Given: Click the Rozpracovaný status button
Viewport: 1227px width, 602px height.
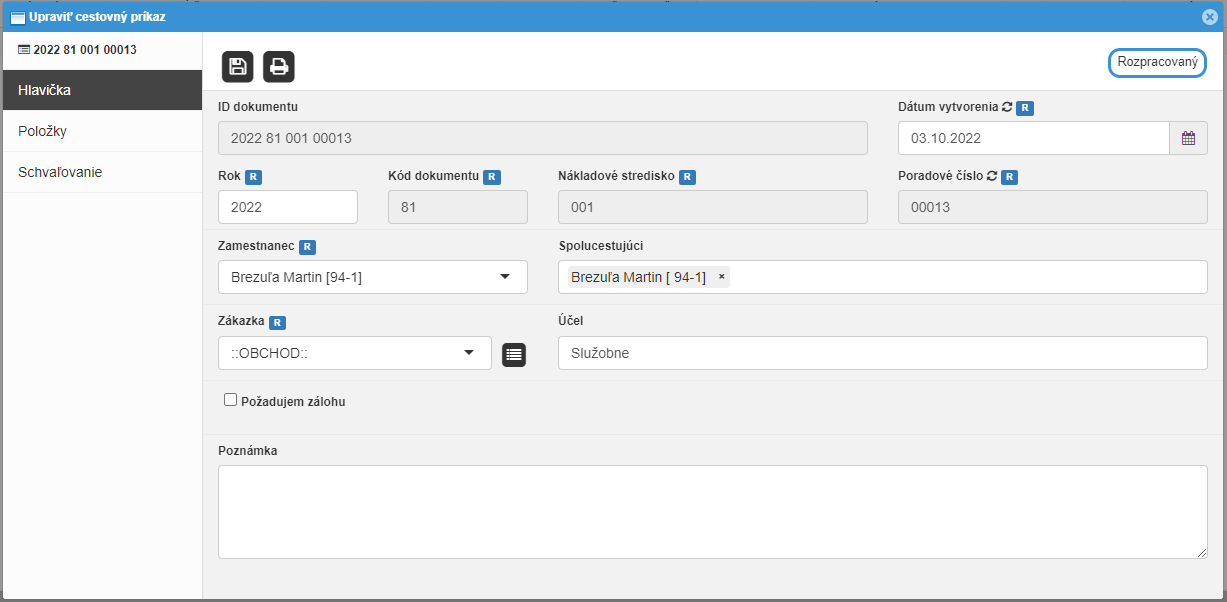Looking at the screenshot, I should point(1157,62).
